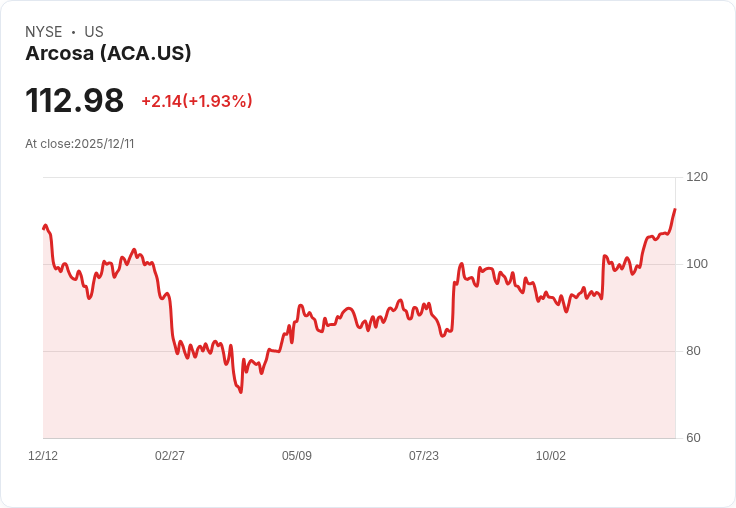Click the 80 price axis label
Image resolution: width=736 pixels, height=508 pixels.
693,351
